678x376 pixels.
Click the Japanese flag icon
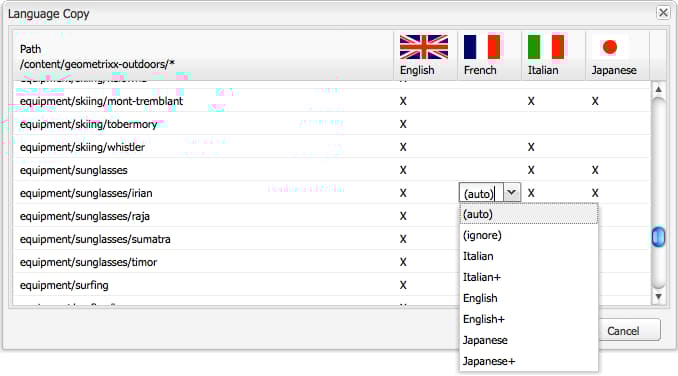[x=610, y=47]
